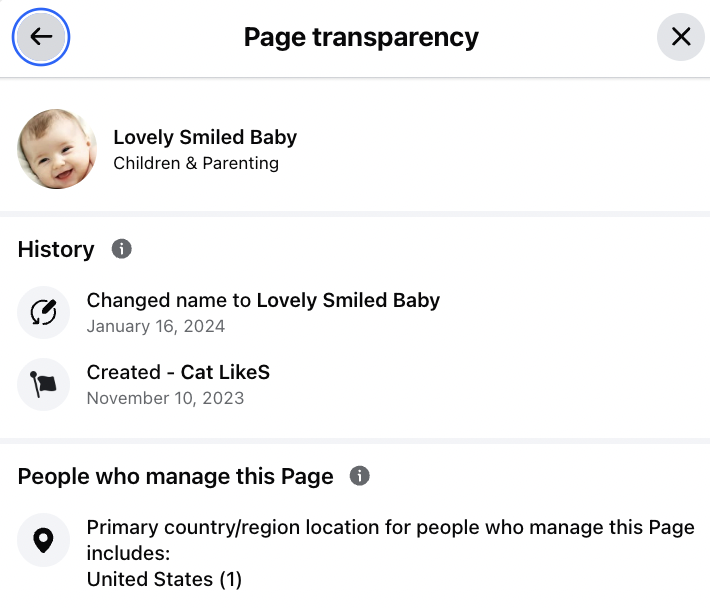
Task: Click the History info icon
Action: 122,249
